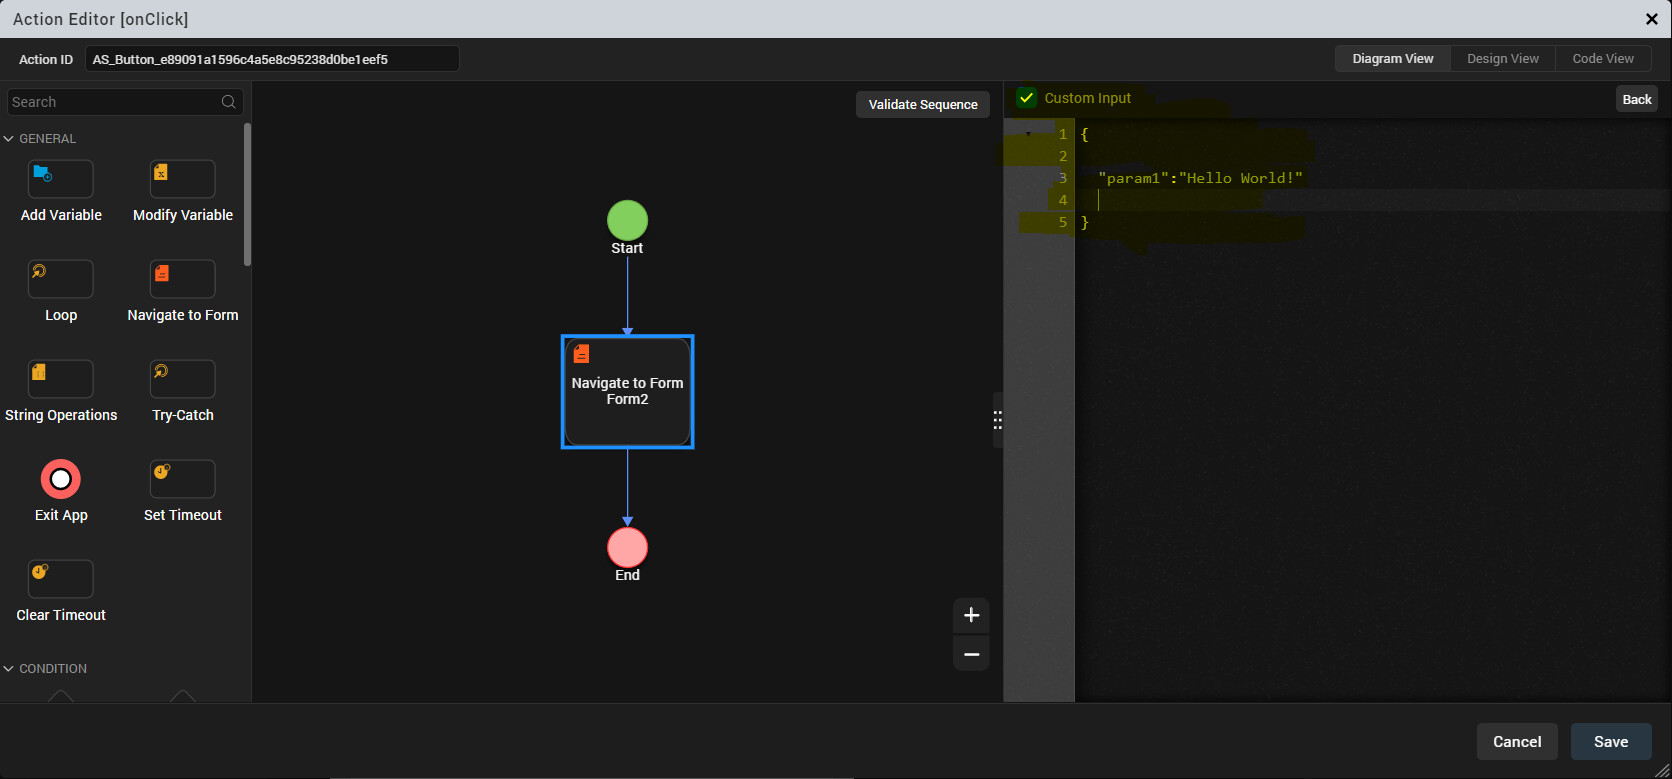Select the Clear Timeout icon
The height and width of the screenshot is (779, 1672).
pyautogui.click(x=61, y=580)
